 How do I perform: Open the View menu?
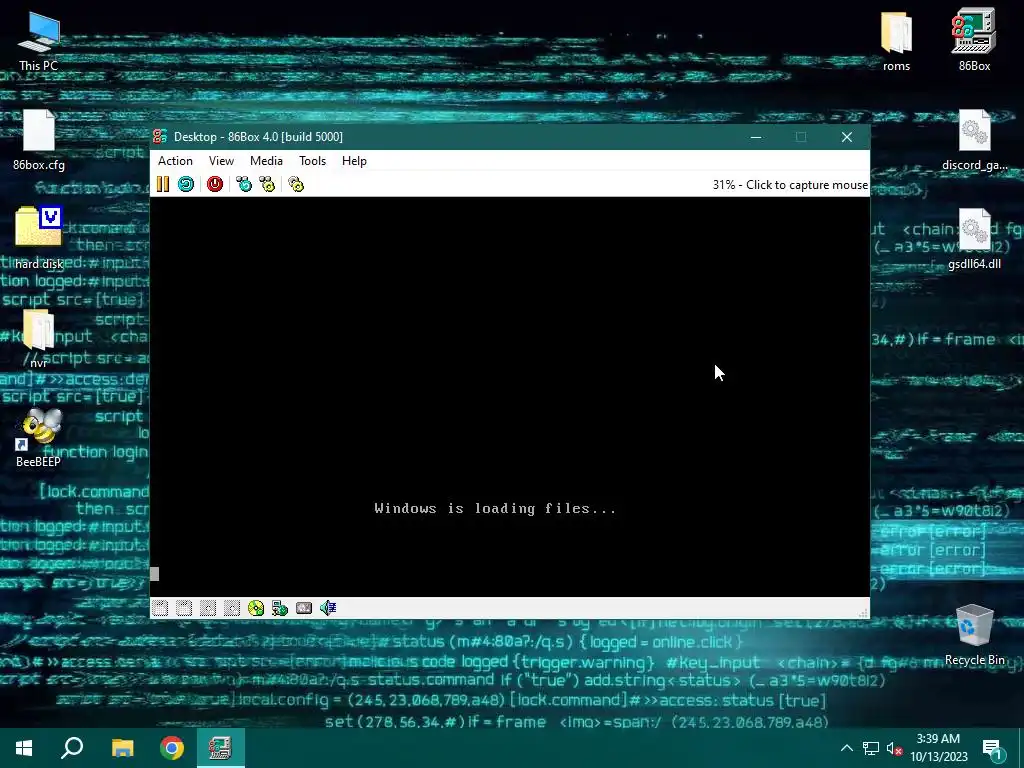(x=221, y=161)
